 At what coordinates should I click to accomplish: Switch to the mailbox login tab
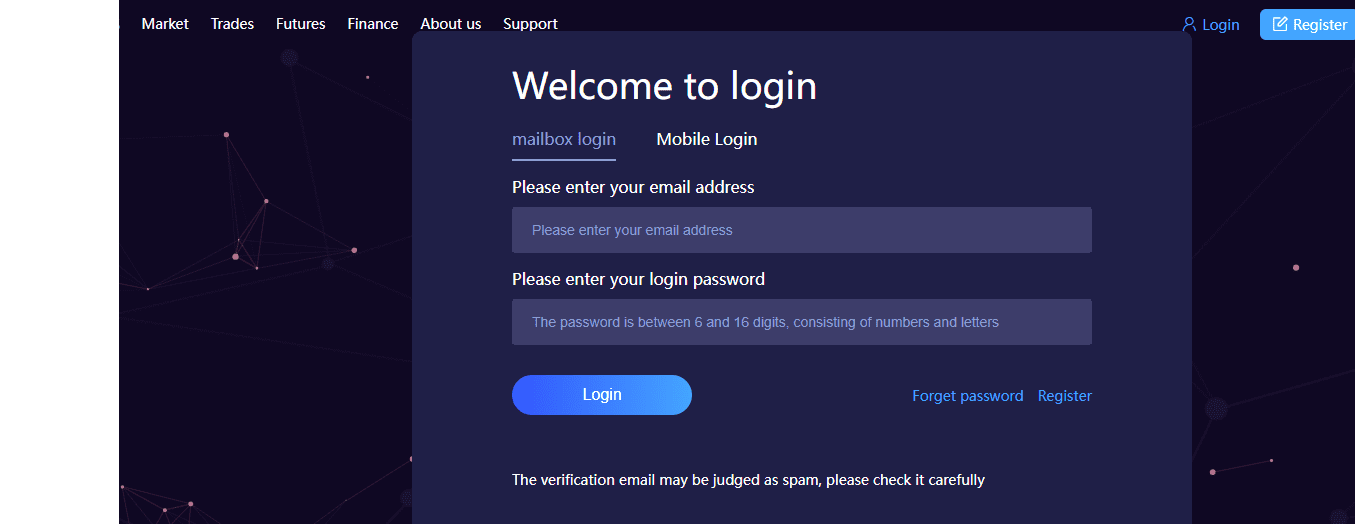pos(564,139)
